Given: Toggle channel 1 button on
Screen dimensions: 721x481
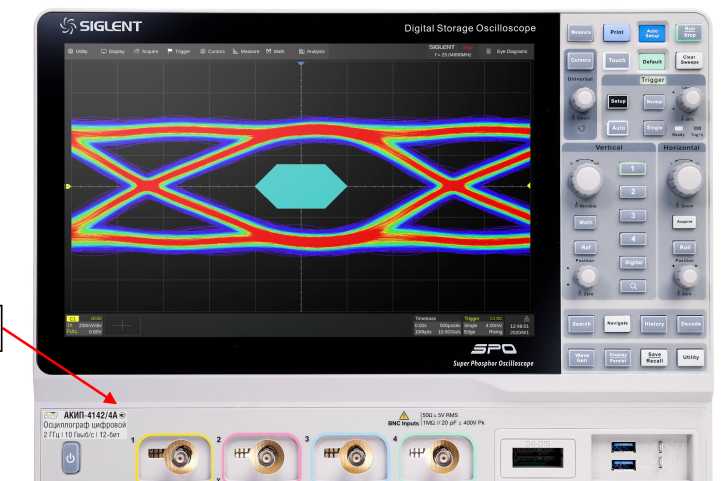Looking at the screenshot, I should tap(632, 169).
